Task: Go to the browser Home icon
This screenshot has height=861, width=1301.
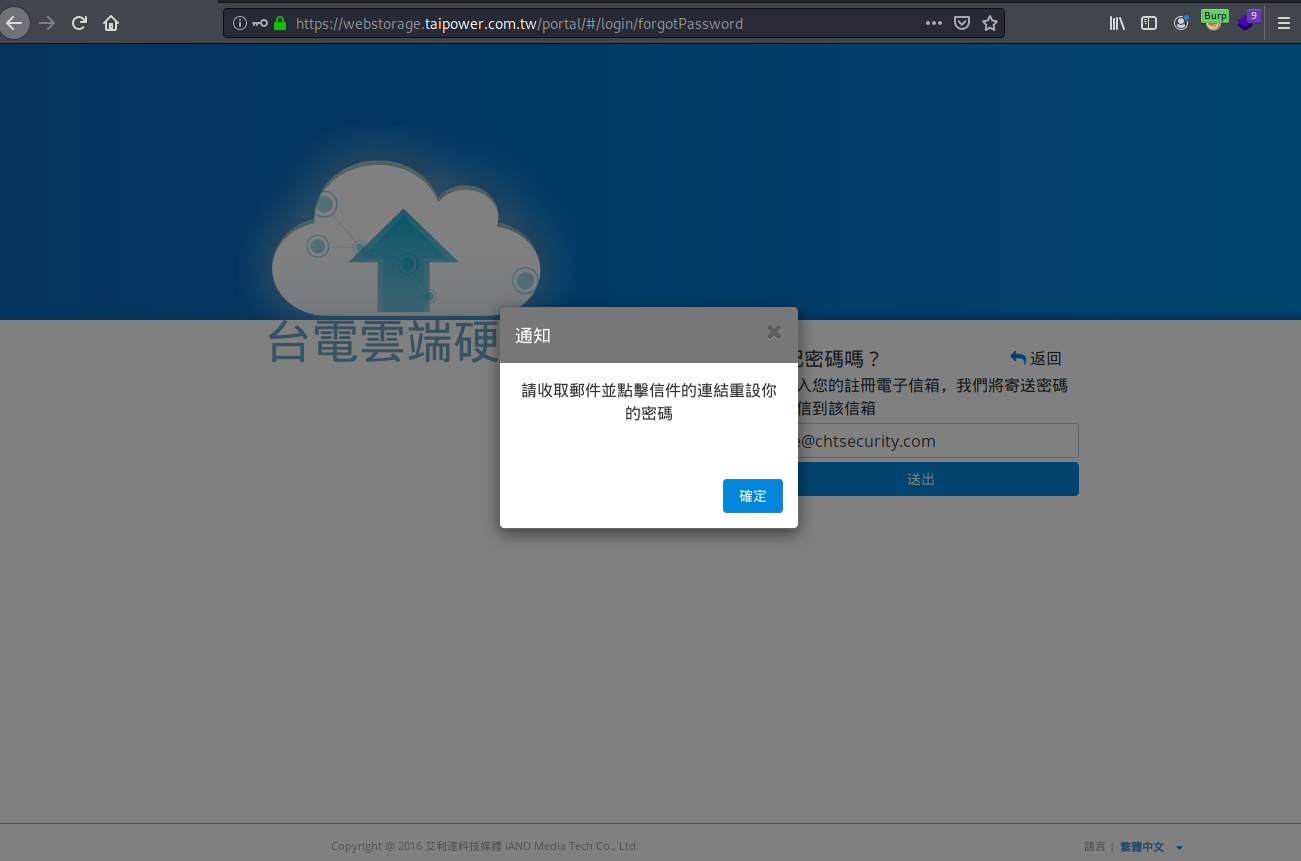Action: click(111, 23)
